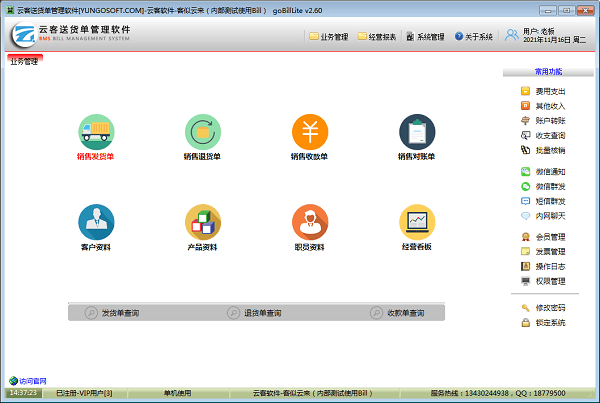Viewport: 600px width, 403px height.
Task: Open the 职员资料 employee info icon
Action: pos(310,222)
